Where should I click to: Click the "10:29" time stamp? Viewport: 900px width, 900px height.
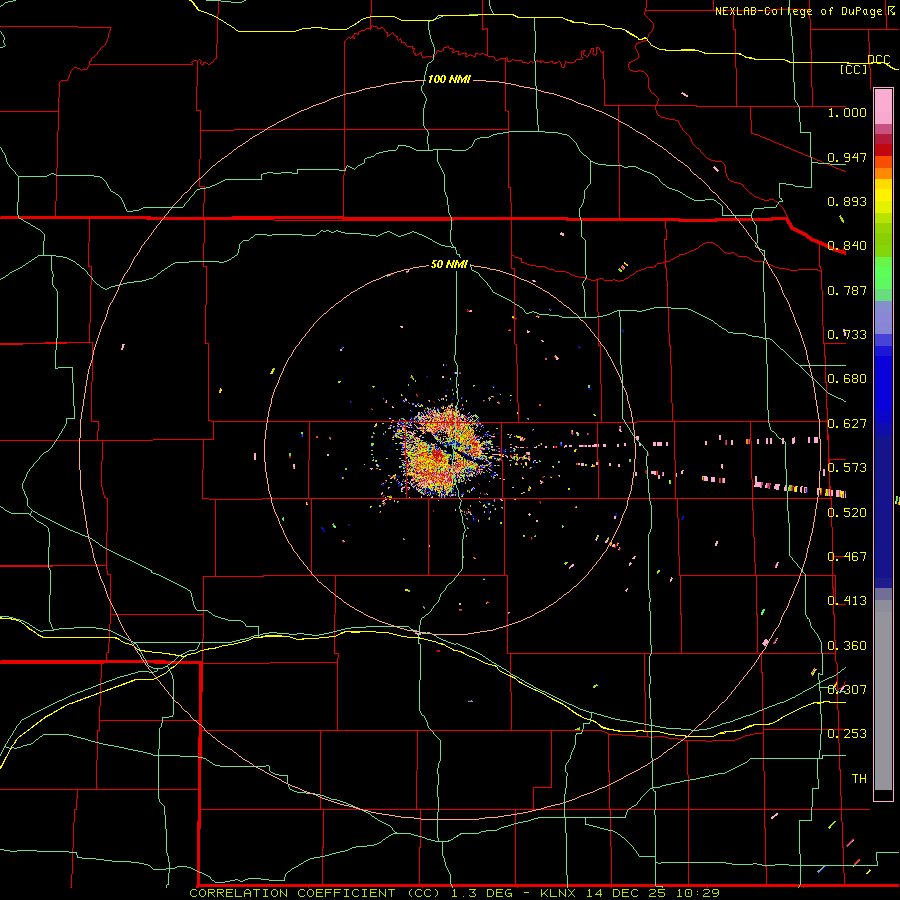698,893
